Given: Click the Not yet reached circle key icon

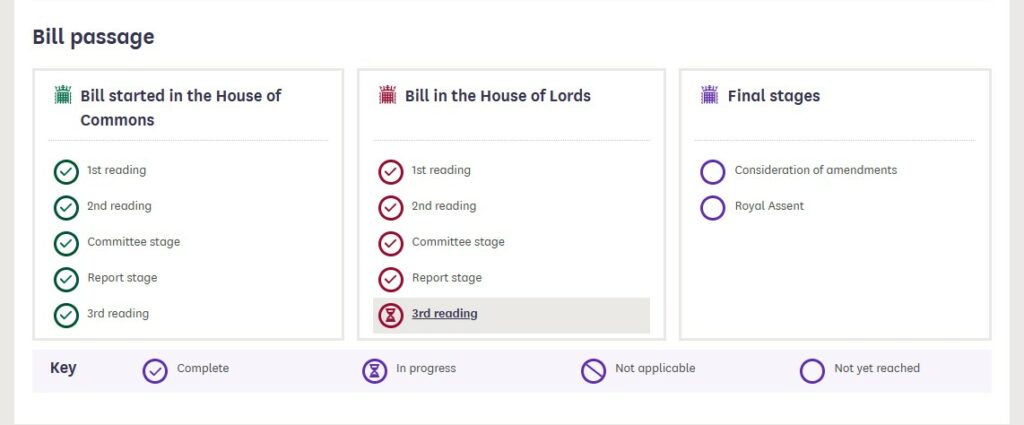Looking at the screenshot, I should (x=812, y=371).
